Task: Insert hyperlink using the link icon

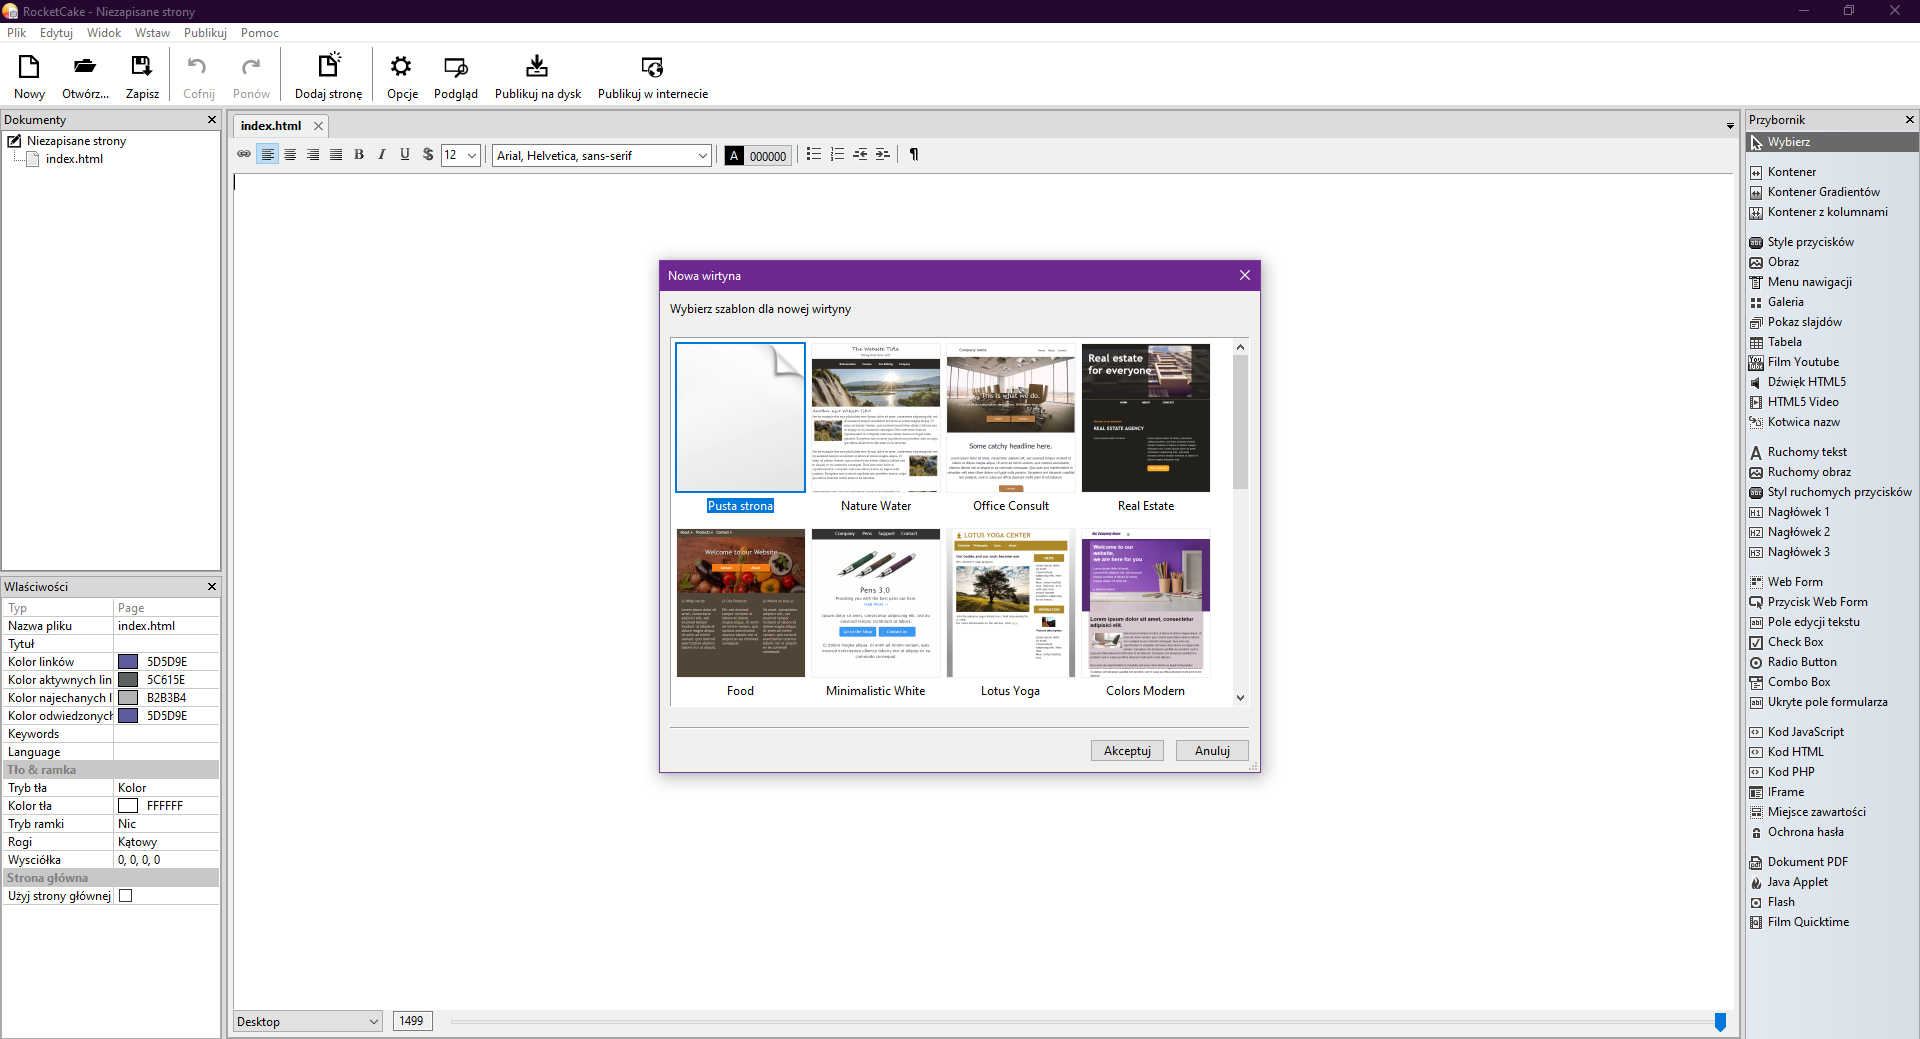Action: [244, 154]
